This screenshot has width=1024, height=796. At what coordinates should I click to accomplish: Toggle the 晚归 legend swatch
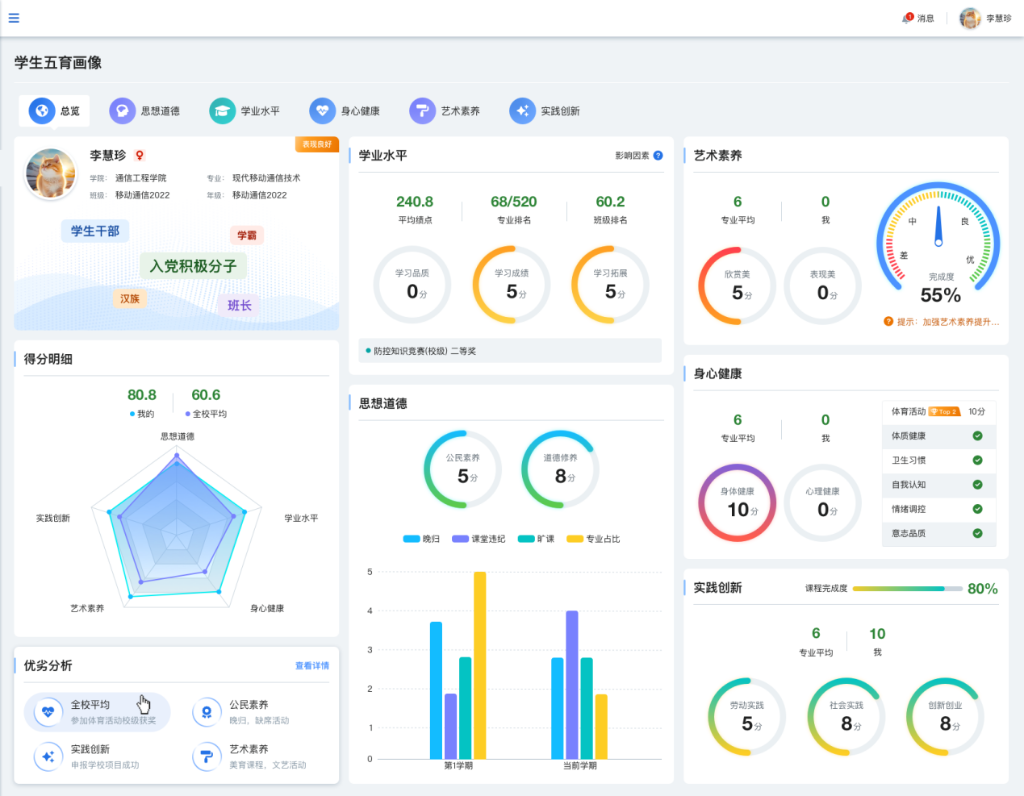[411, 539]
